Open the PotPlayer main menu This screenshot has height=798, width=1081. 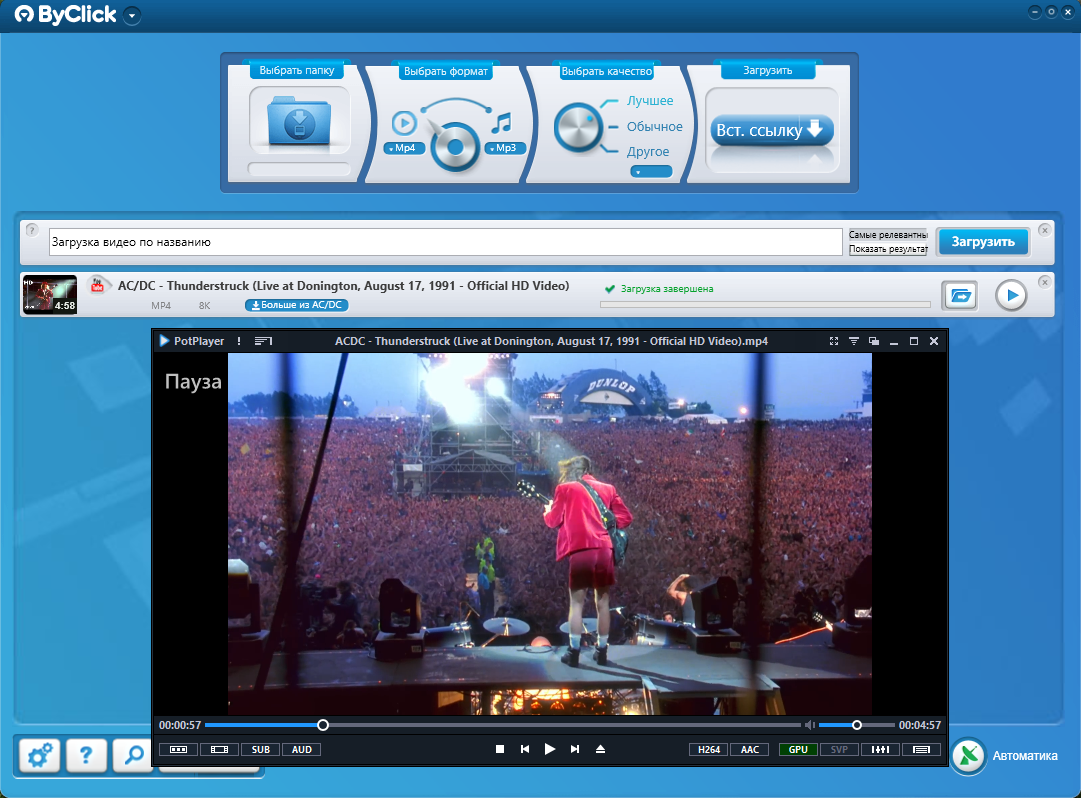pos(192,341)
